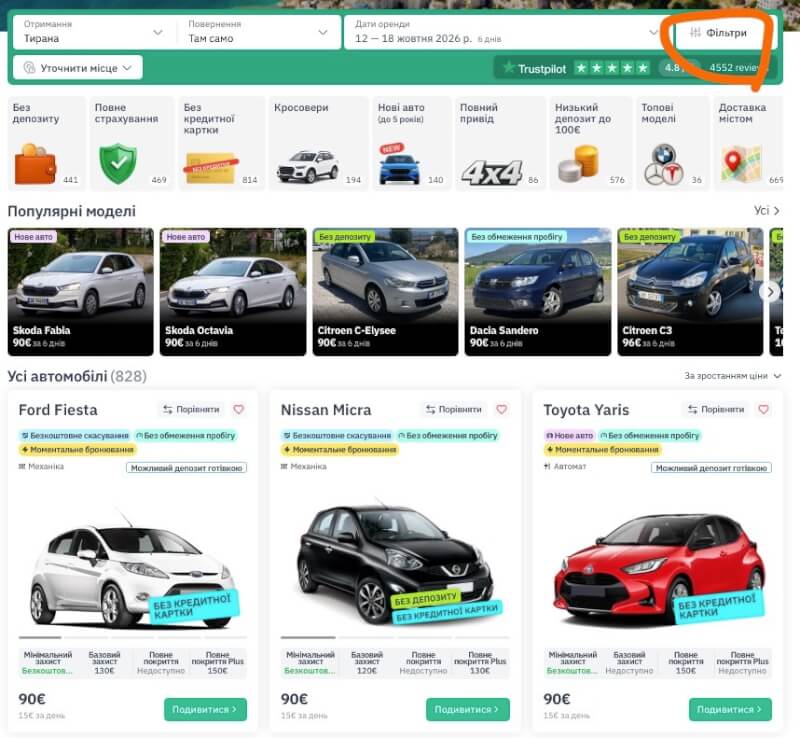Screen dimensions: 800x738
Task: Open Усі popular models link
Action: coord(766,211)
